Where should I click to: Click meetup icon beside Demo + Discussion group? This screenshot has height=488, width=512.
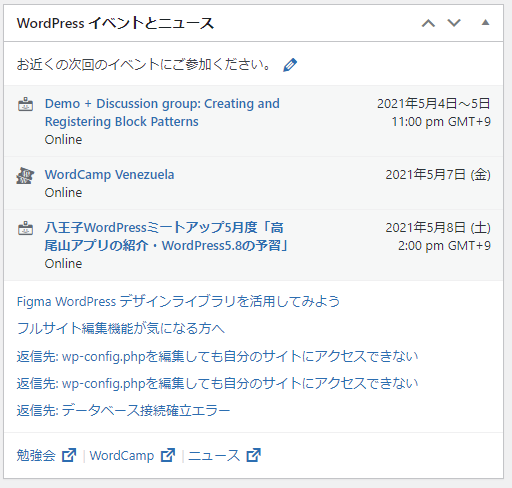coord(25,104)
